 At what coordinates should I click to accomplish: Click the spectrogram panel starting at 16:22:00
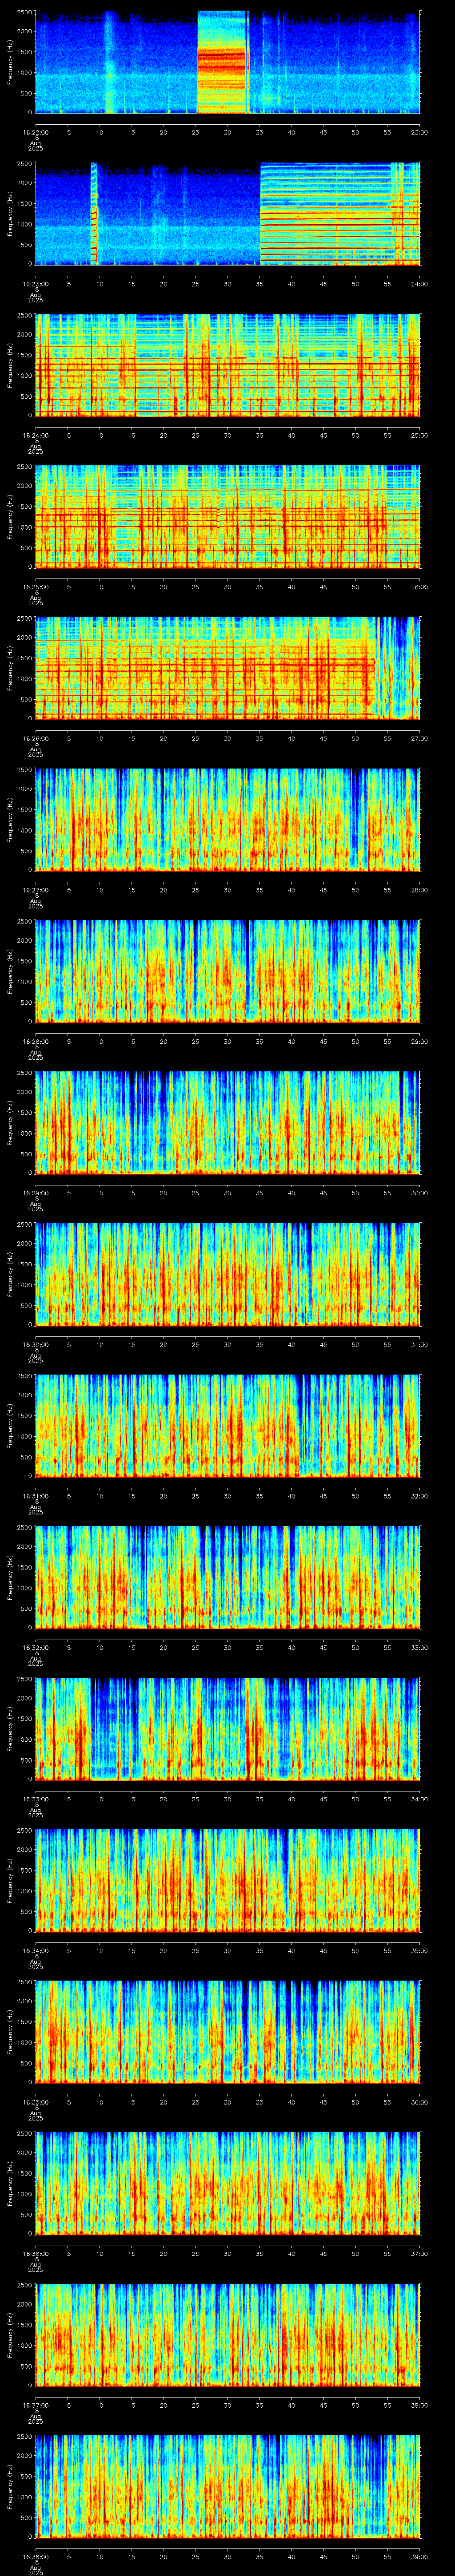tap(228, 62)
